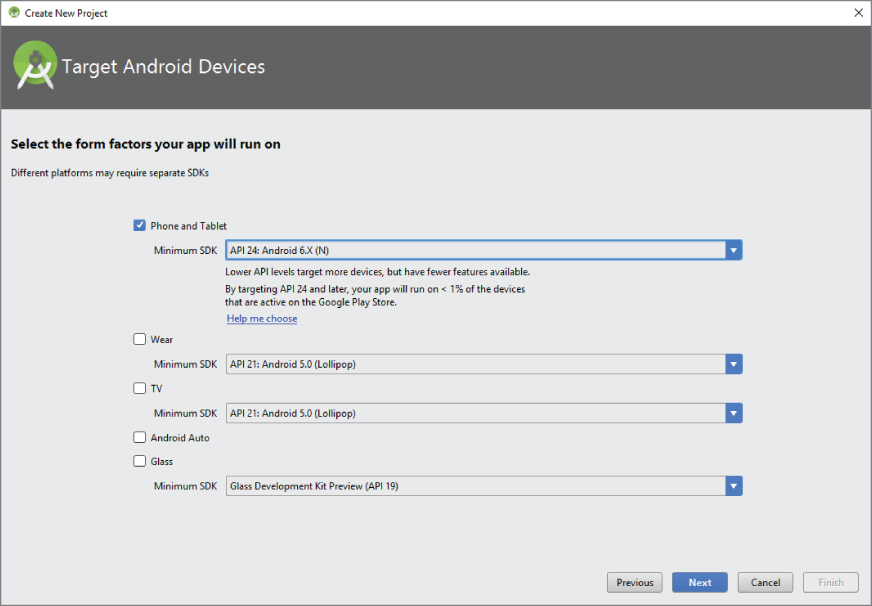Image resolution: width=872 pixels, height=606 pixels.
Task: Open the Glass Minimum SDK dropdown arrow
Action: coord(734,486)
